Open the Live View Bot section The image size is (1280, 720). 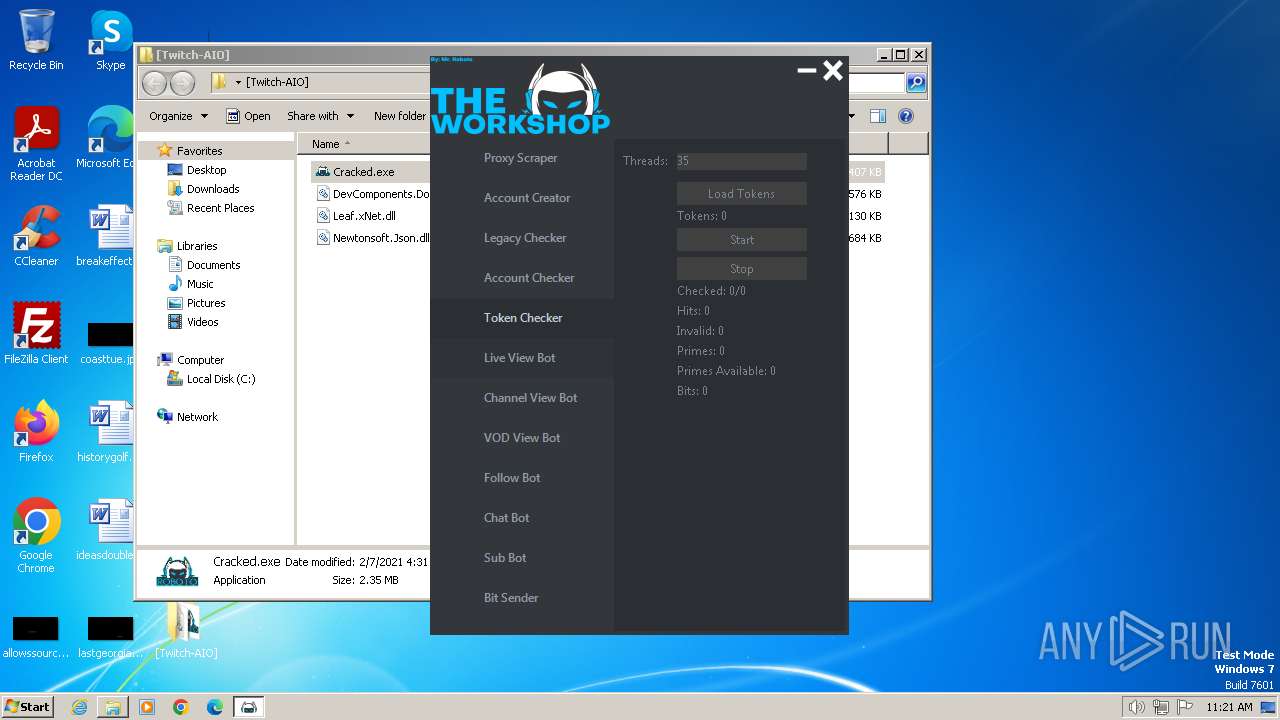[521, 358]
